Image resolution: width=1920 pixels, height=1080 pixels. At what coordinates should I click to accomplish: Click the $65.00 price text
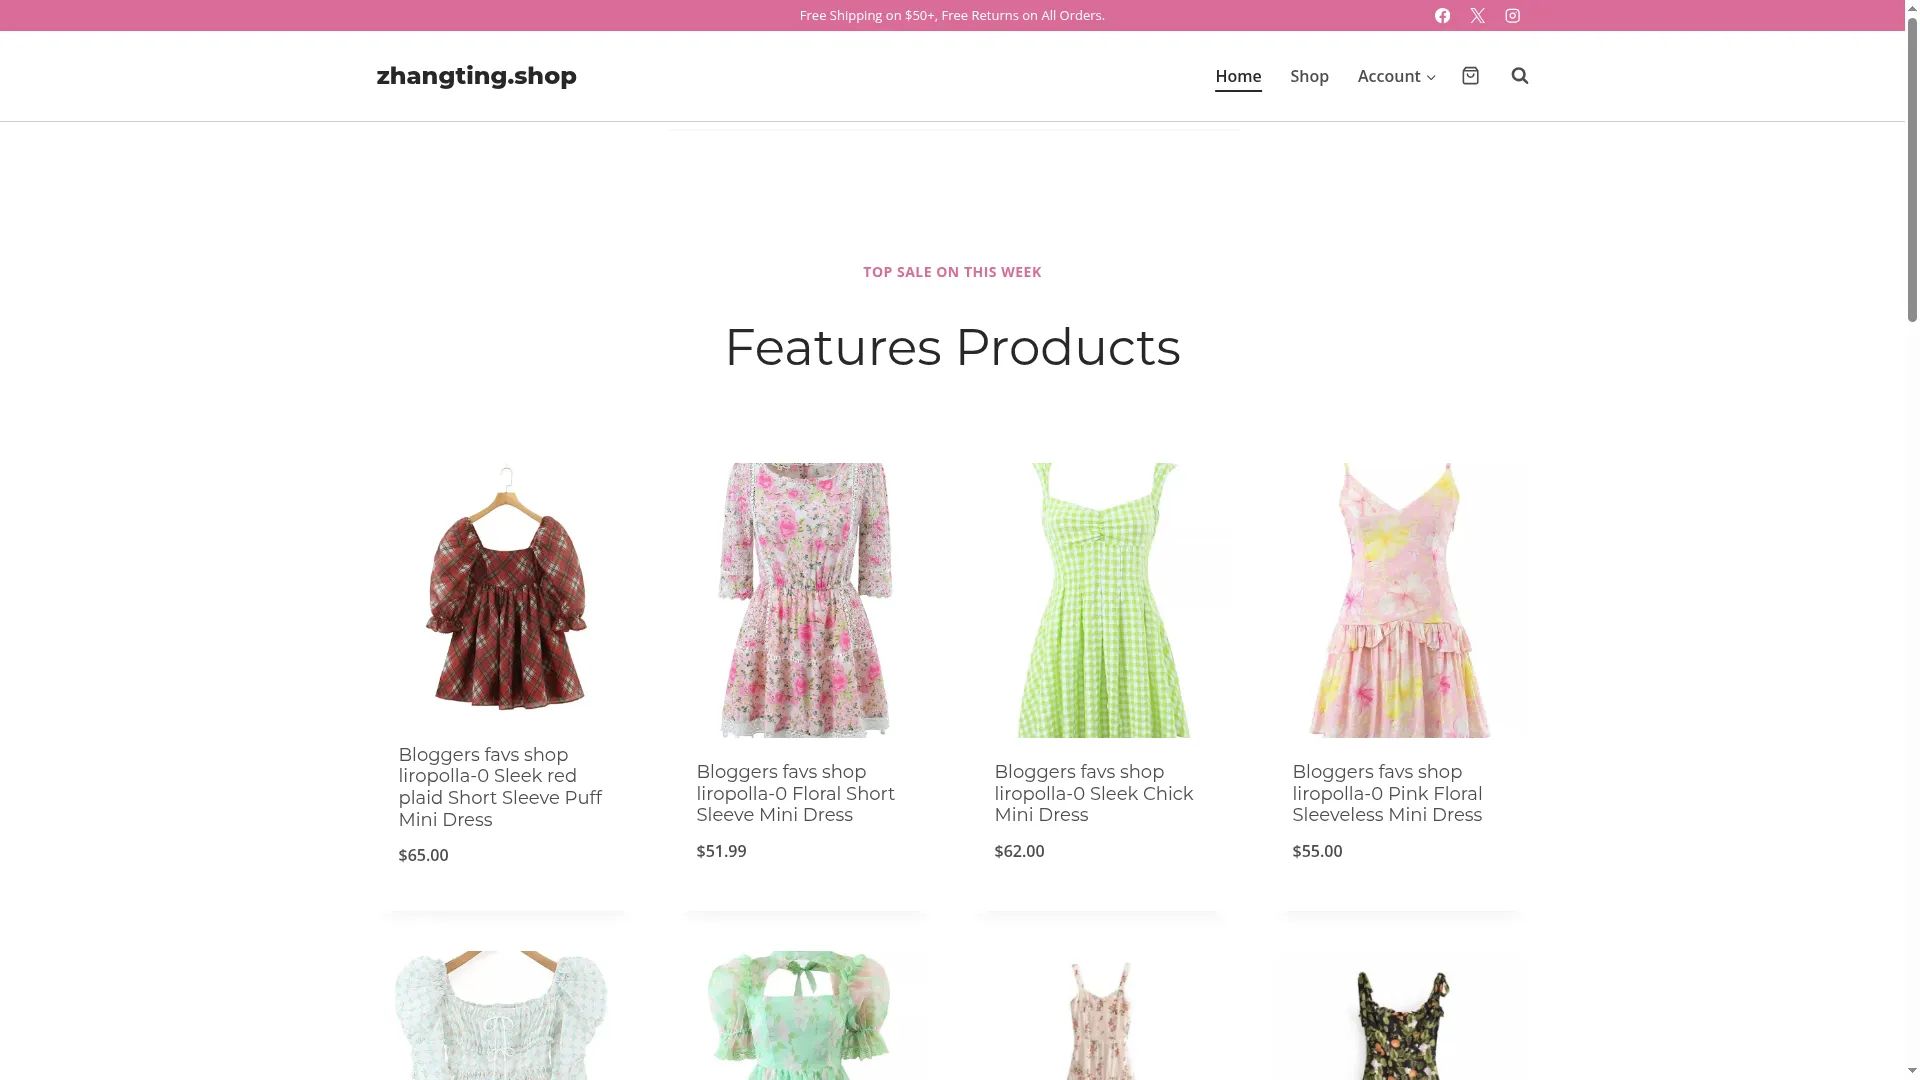(x=423, y=855)
